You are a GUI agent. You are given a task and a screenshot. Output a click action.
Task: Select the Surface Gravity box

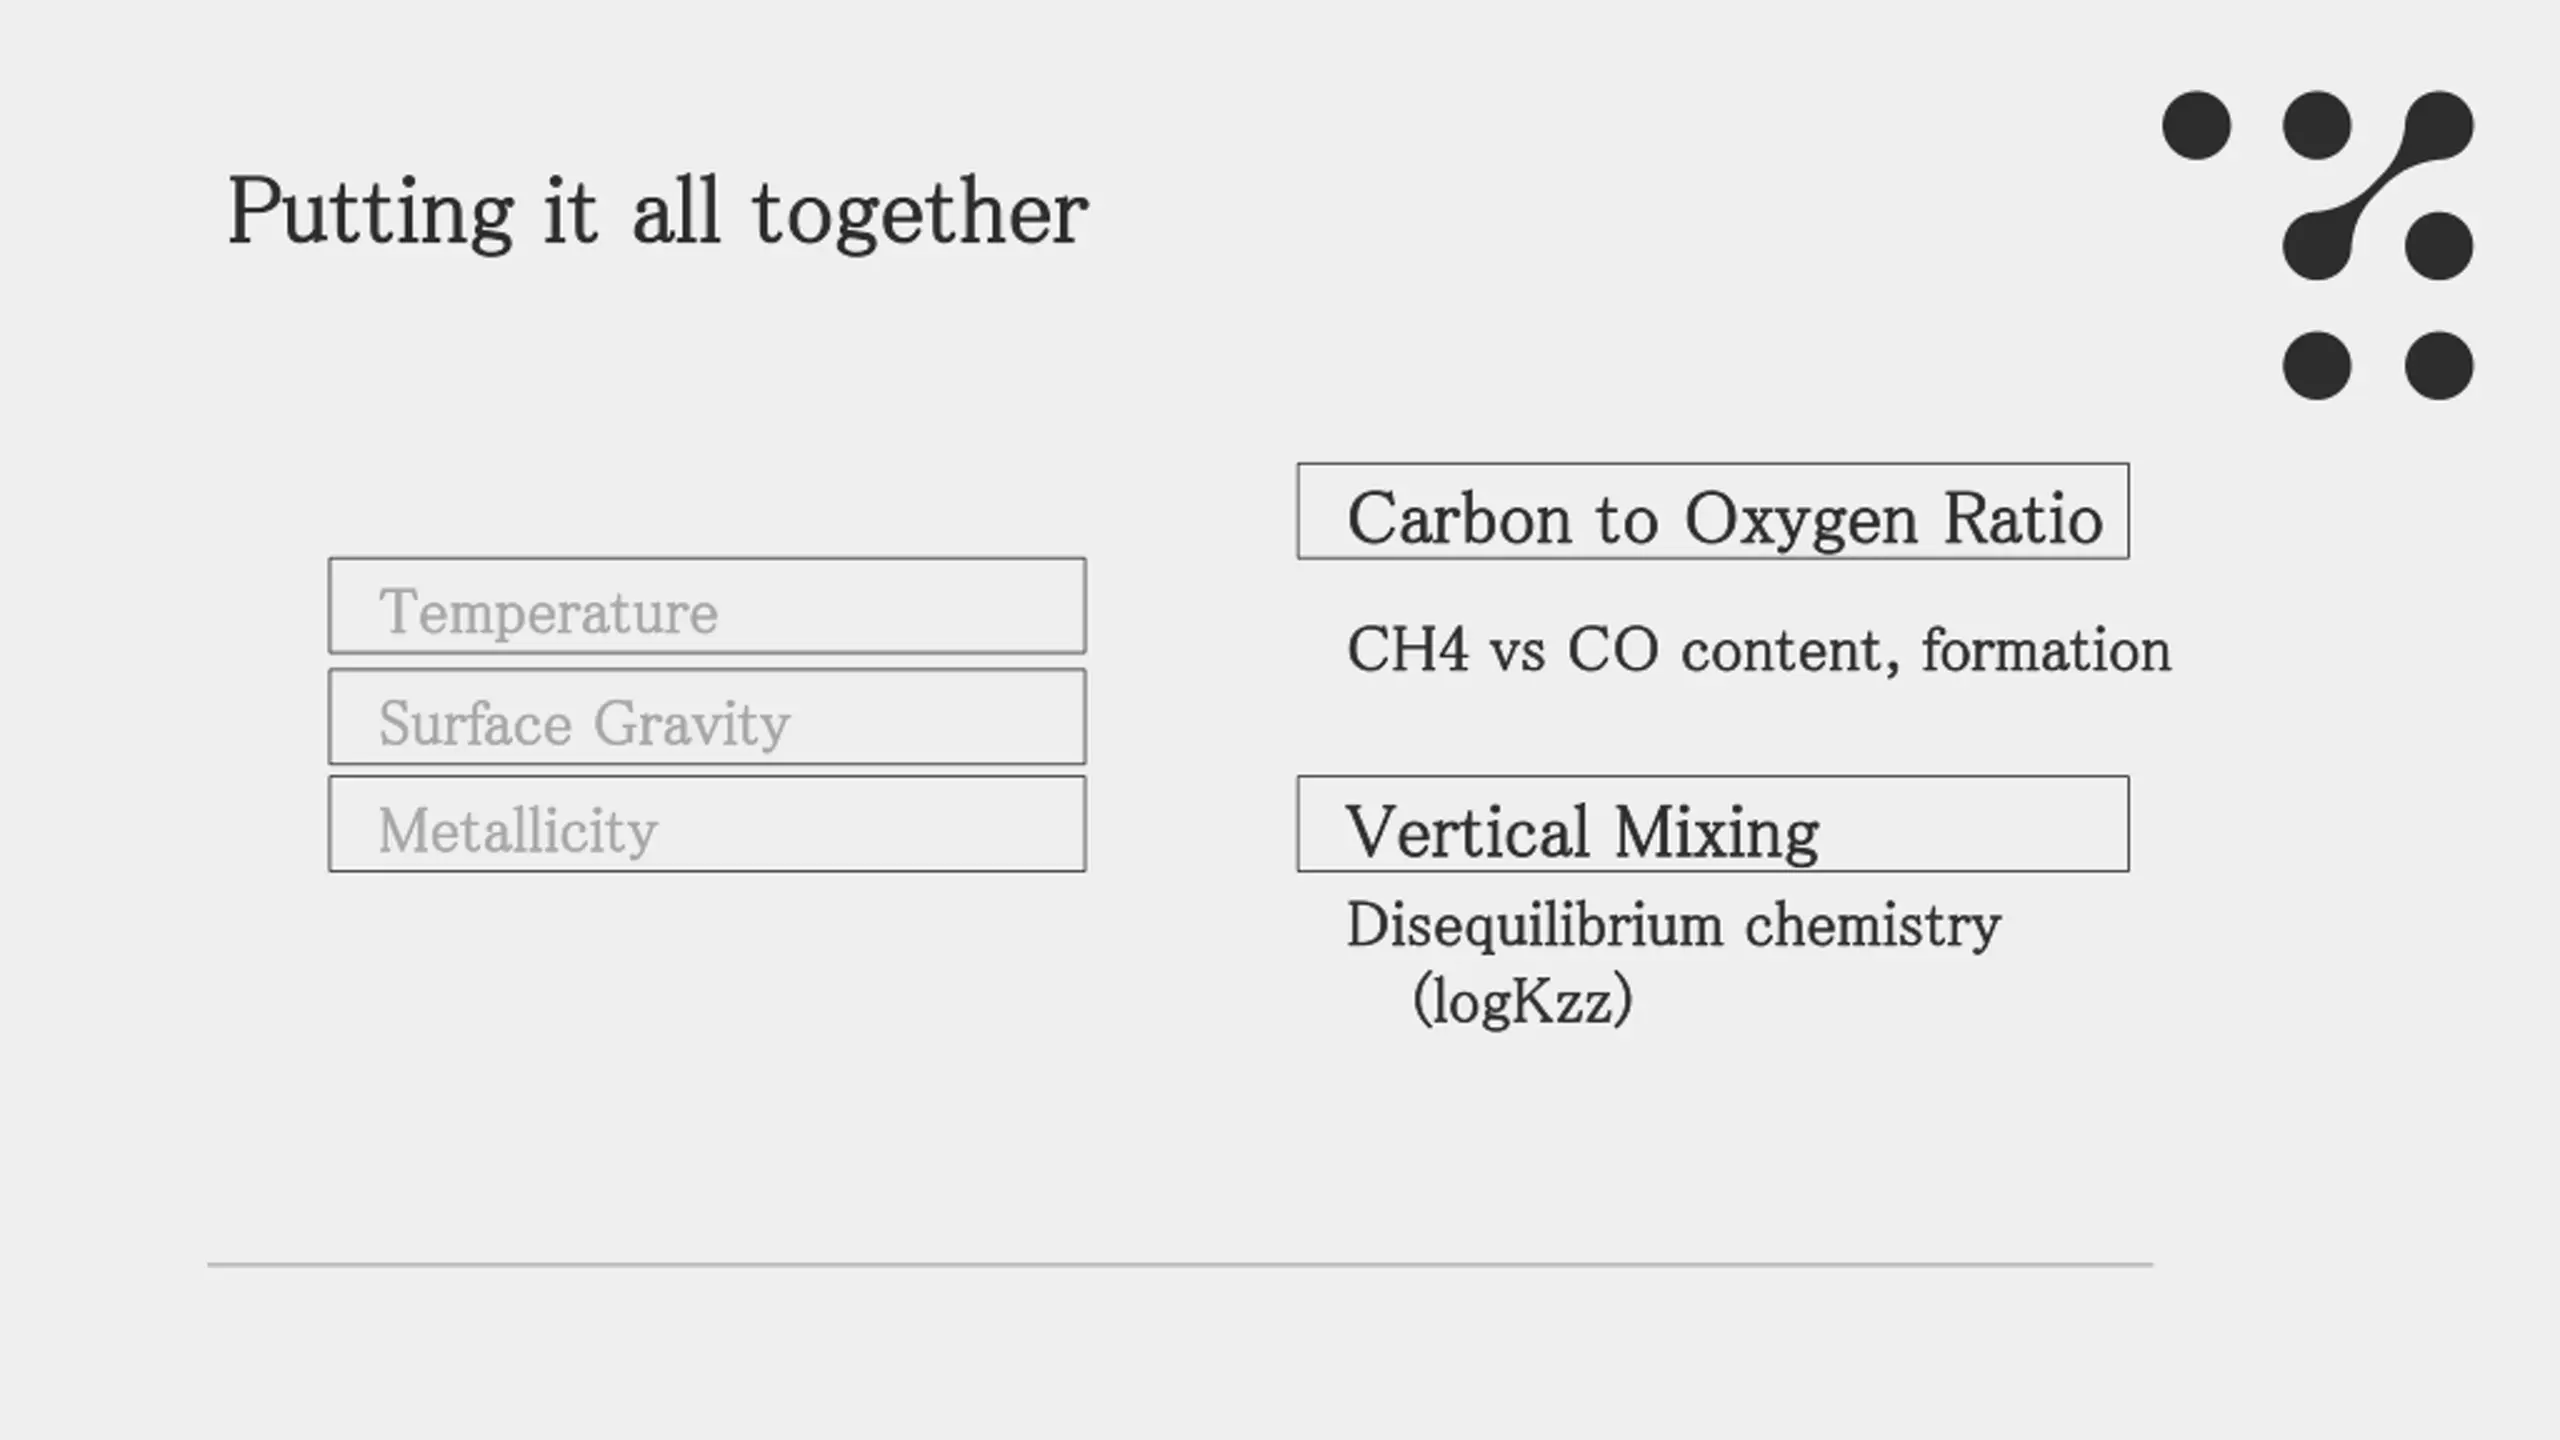pos(707,717)
